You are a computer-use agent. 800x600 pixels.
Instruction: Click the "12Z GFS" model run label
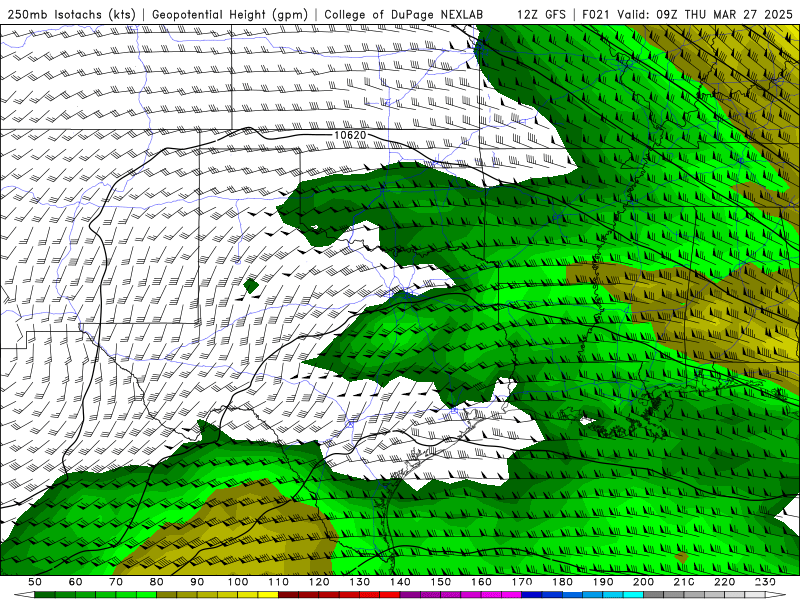click(541, 15)
